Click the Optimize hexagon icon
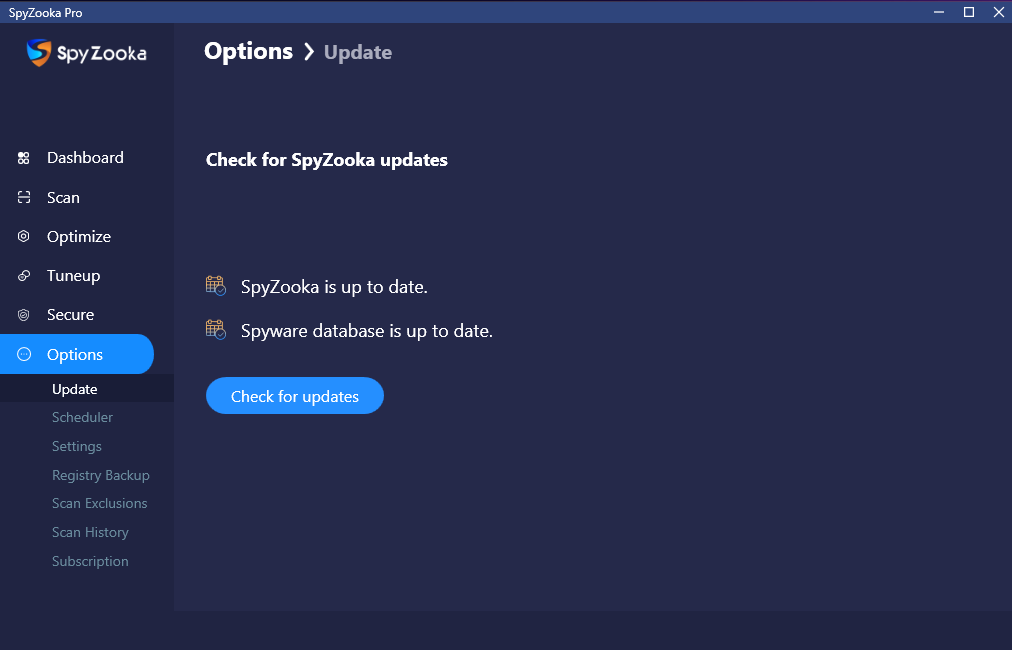Image resolution: width=1012 pixels, height=650 pixels. (x=24, y=237)
